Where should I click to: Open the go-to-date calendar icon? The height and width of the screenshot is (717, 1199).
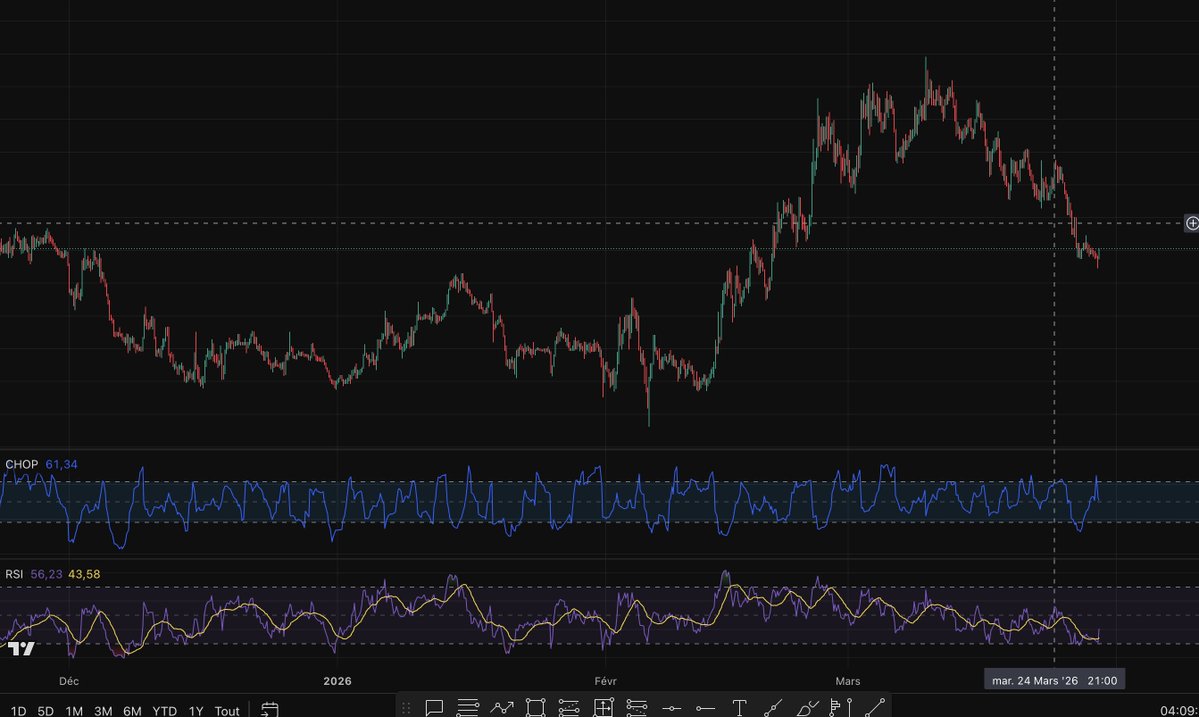269,710
